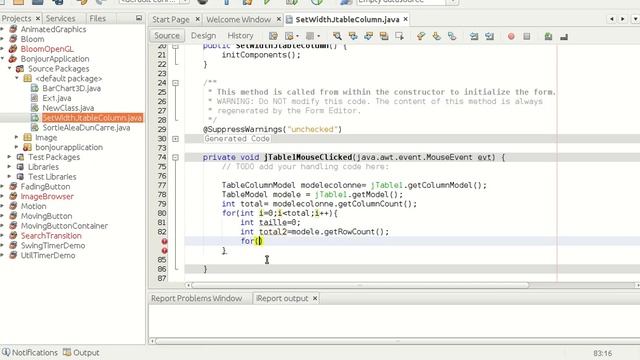Image resolution: width=640 pixels, height=360 pixels.
Task: Switch to Source view
Action: click(167, 36)
